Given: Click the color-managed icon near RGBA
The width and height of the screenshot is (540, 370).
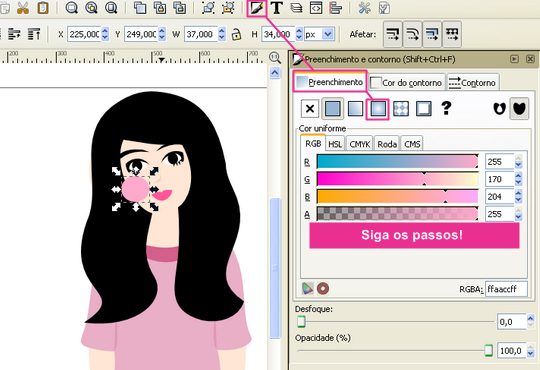Looking at the screenshot, I should 308,288.
